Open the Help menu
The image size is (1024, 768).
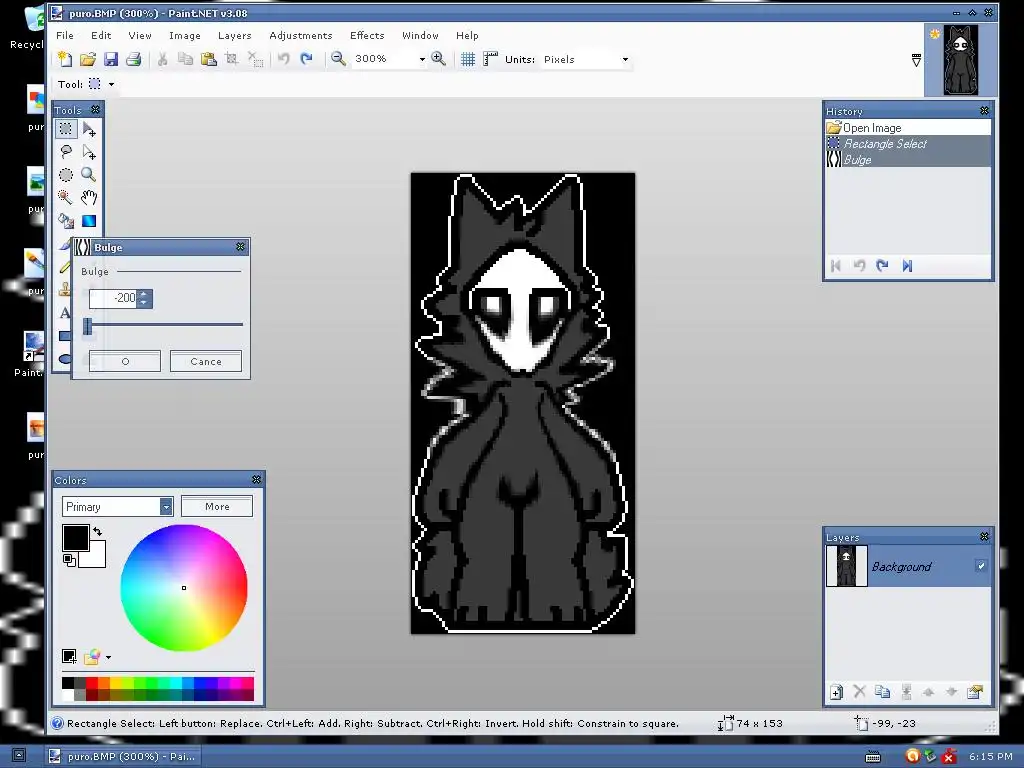467,35
